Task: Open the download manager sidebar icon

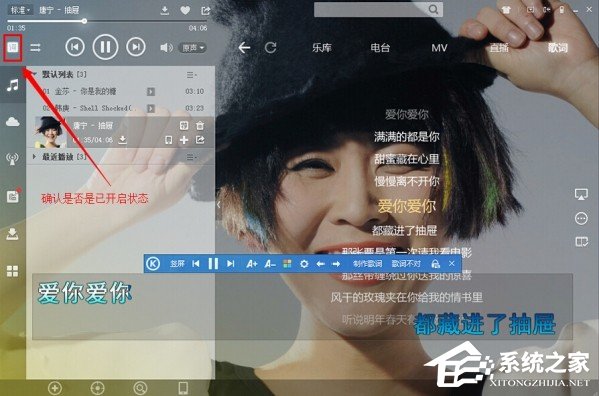Action: click(x=13, y=233)
